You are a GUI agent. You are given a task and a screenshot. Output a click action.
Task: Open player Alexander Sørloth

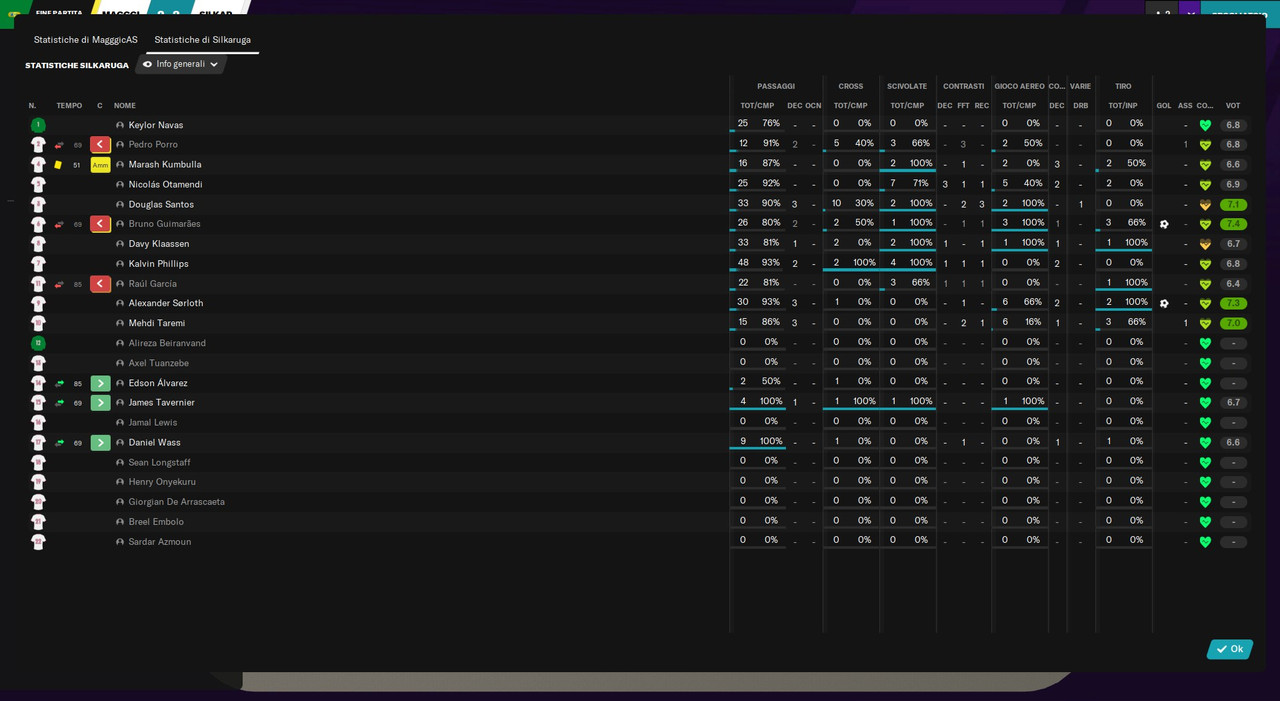click(166, 303)
